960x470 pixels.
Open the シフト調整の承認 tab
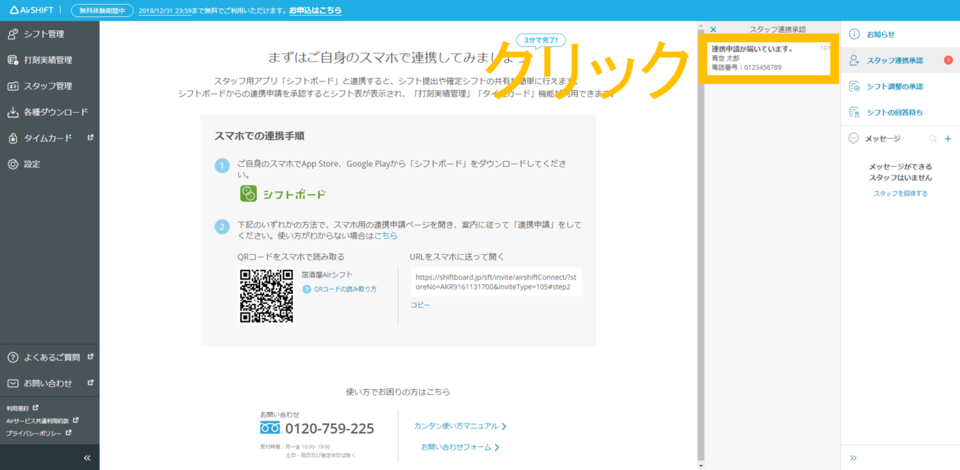pyautogui.click(x=894, y=86)
